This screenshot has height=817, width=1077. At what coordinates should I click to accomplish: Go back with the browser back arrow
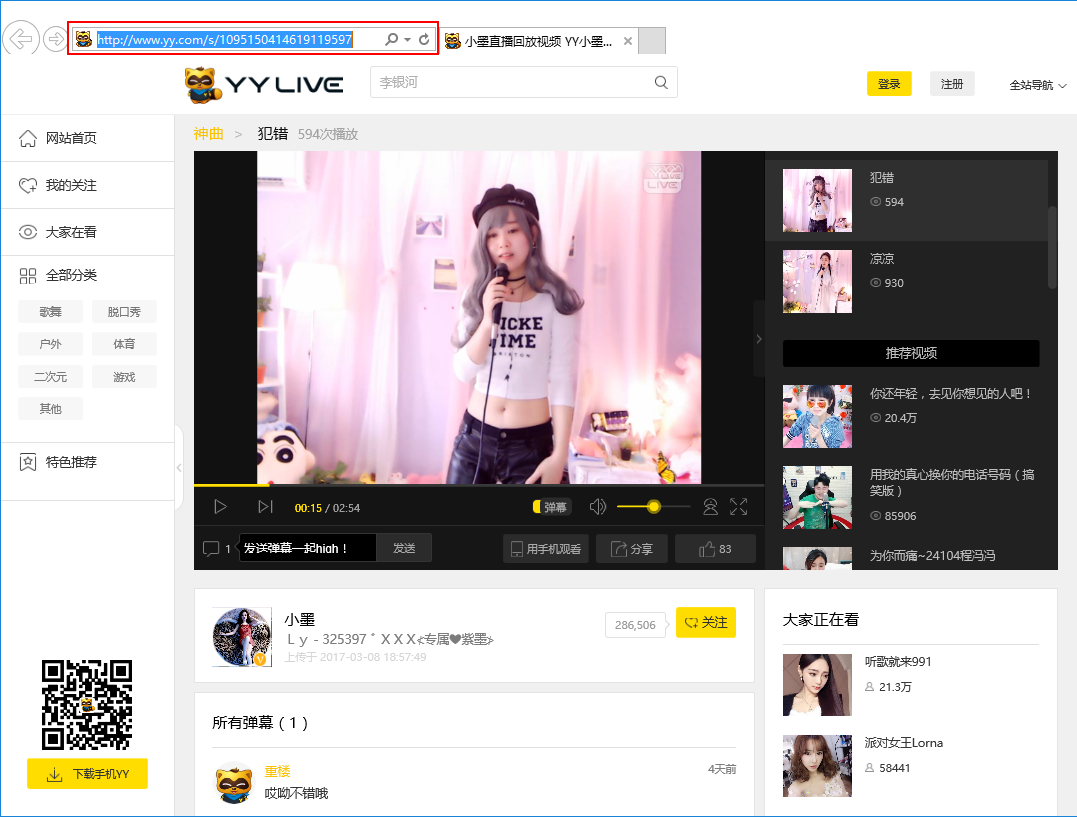(21, 38)
